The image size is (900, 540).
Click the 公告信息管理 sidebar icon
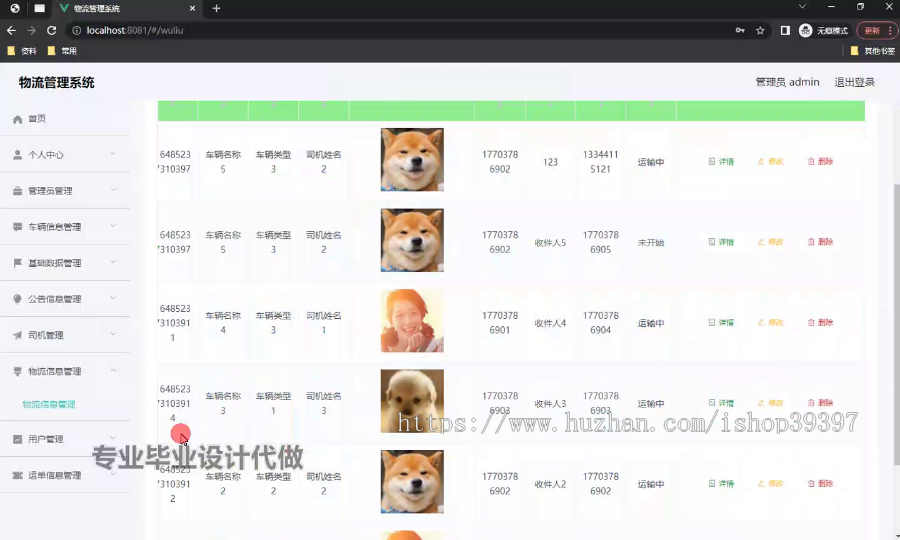pyautogui.click(x=17, y=299)
